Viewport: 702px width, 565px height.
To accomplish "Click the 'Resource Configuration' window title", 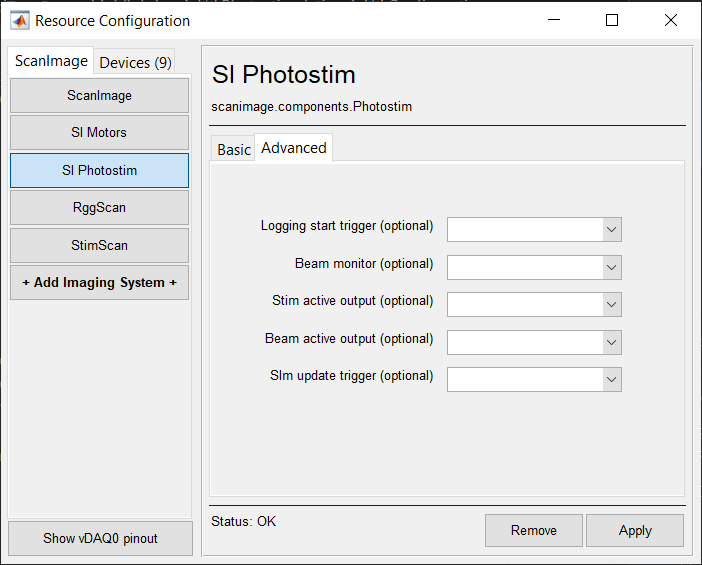I will pos(112,21).
